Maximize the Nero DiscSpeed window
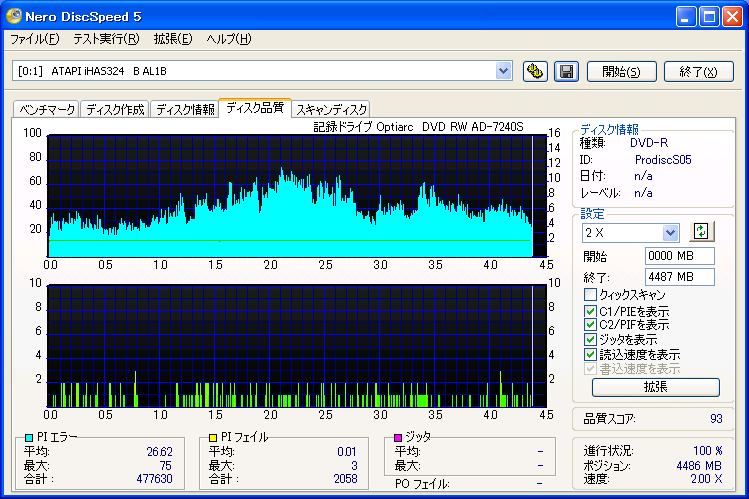 click(709, 17)
